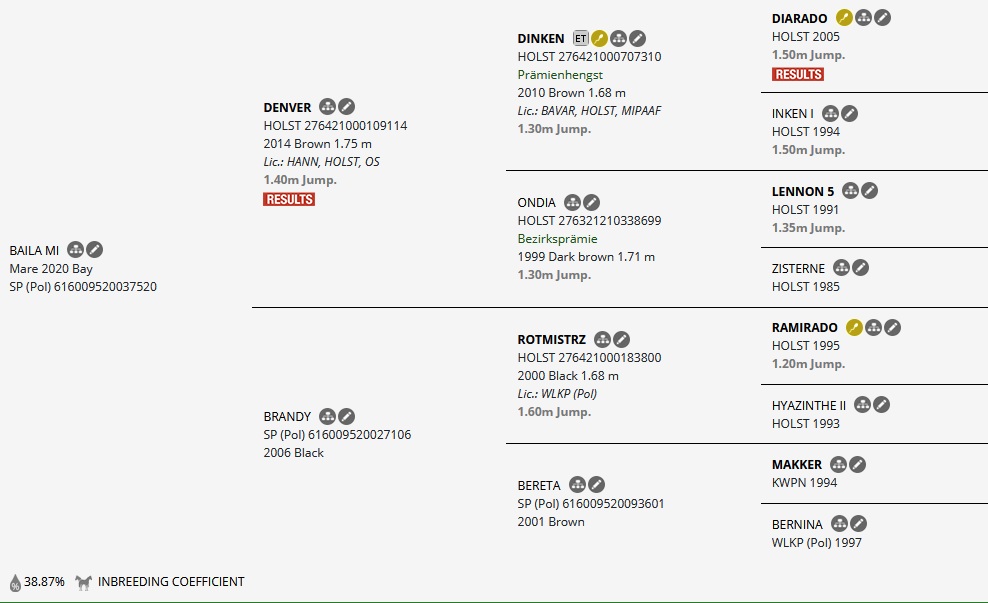This screenshot has width=988, height=603.
Task: Open pedigree tree icon for HYAZINTHE II
Action: pyautogui.click(x=862, y=405)
